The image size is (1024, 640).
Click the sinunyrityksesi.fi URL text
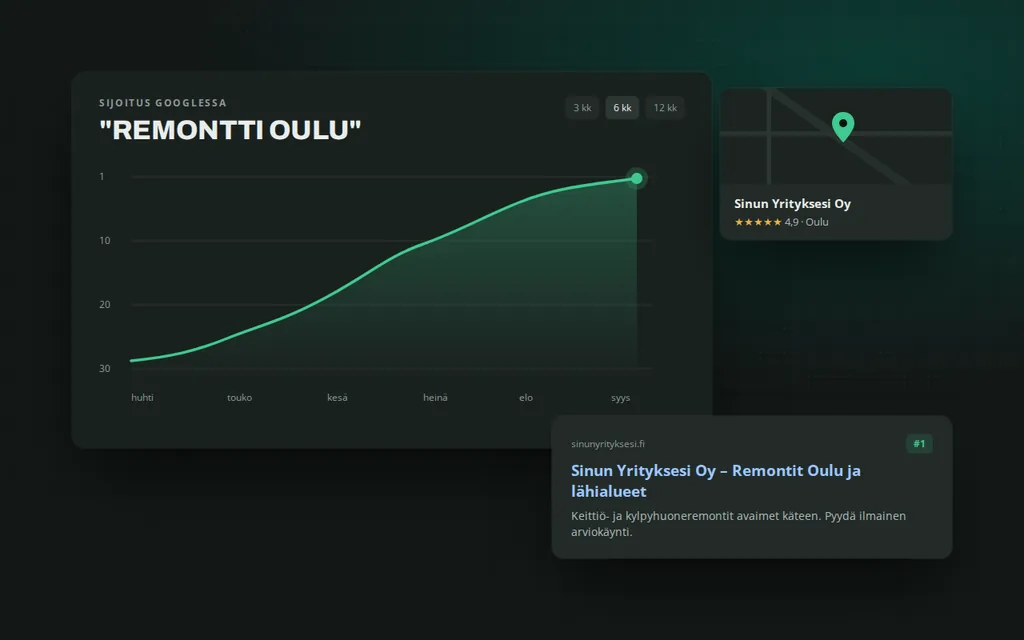[x=607, y=444]
